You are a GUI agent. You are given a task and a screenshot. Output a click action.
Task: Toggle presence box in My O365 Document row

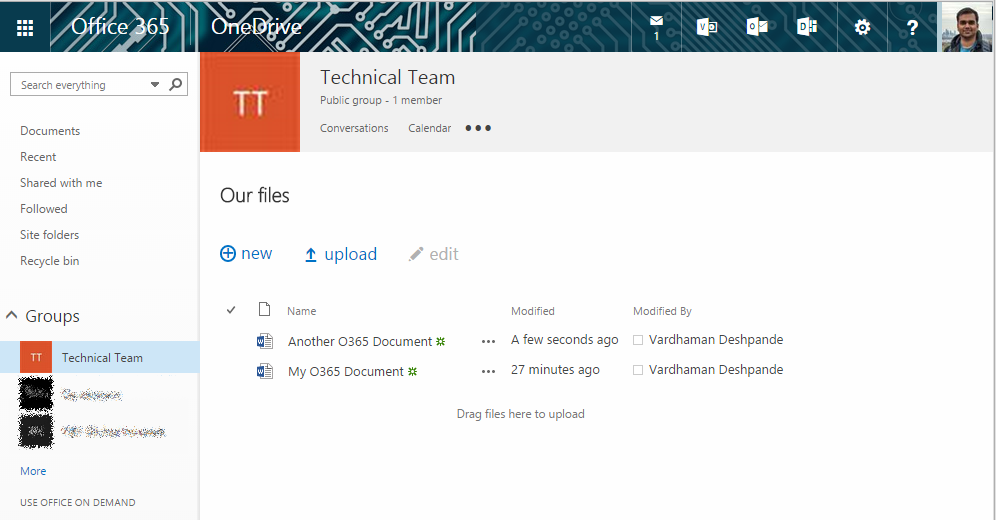pos(638,370)
